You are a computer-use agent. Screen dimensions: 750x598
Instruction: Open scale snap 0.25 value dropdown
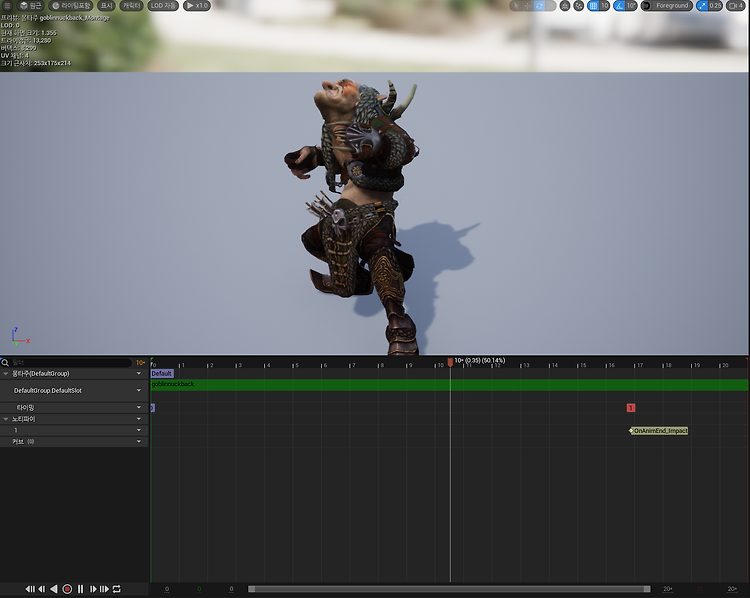tap(716, 6)
